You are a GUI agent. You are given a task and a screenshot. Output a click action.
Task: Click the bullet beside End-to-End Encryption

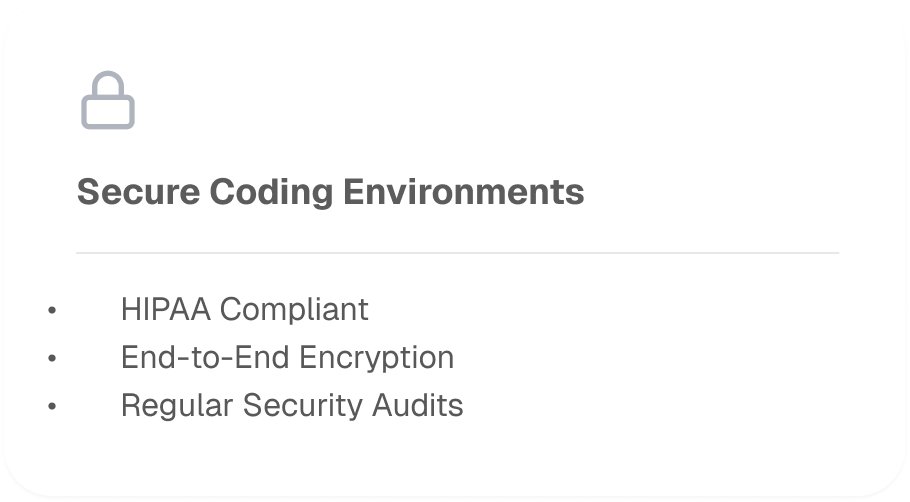click(53, 358)
